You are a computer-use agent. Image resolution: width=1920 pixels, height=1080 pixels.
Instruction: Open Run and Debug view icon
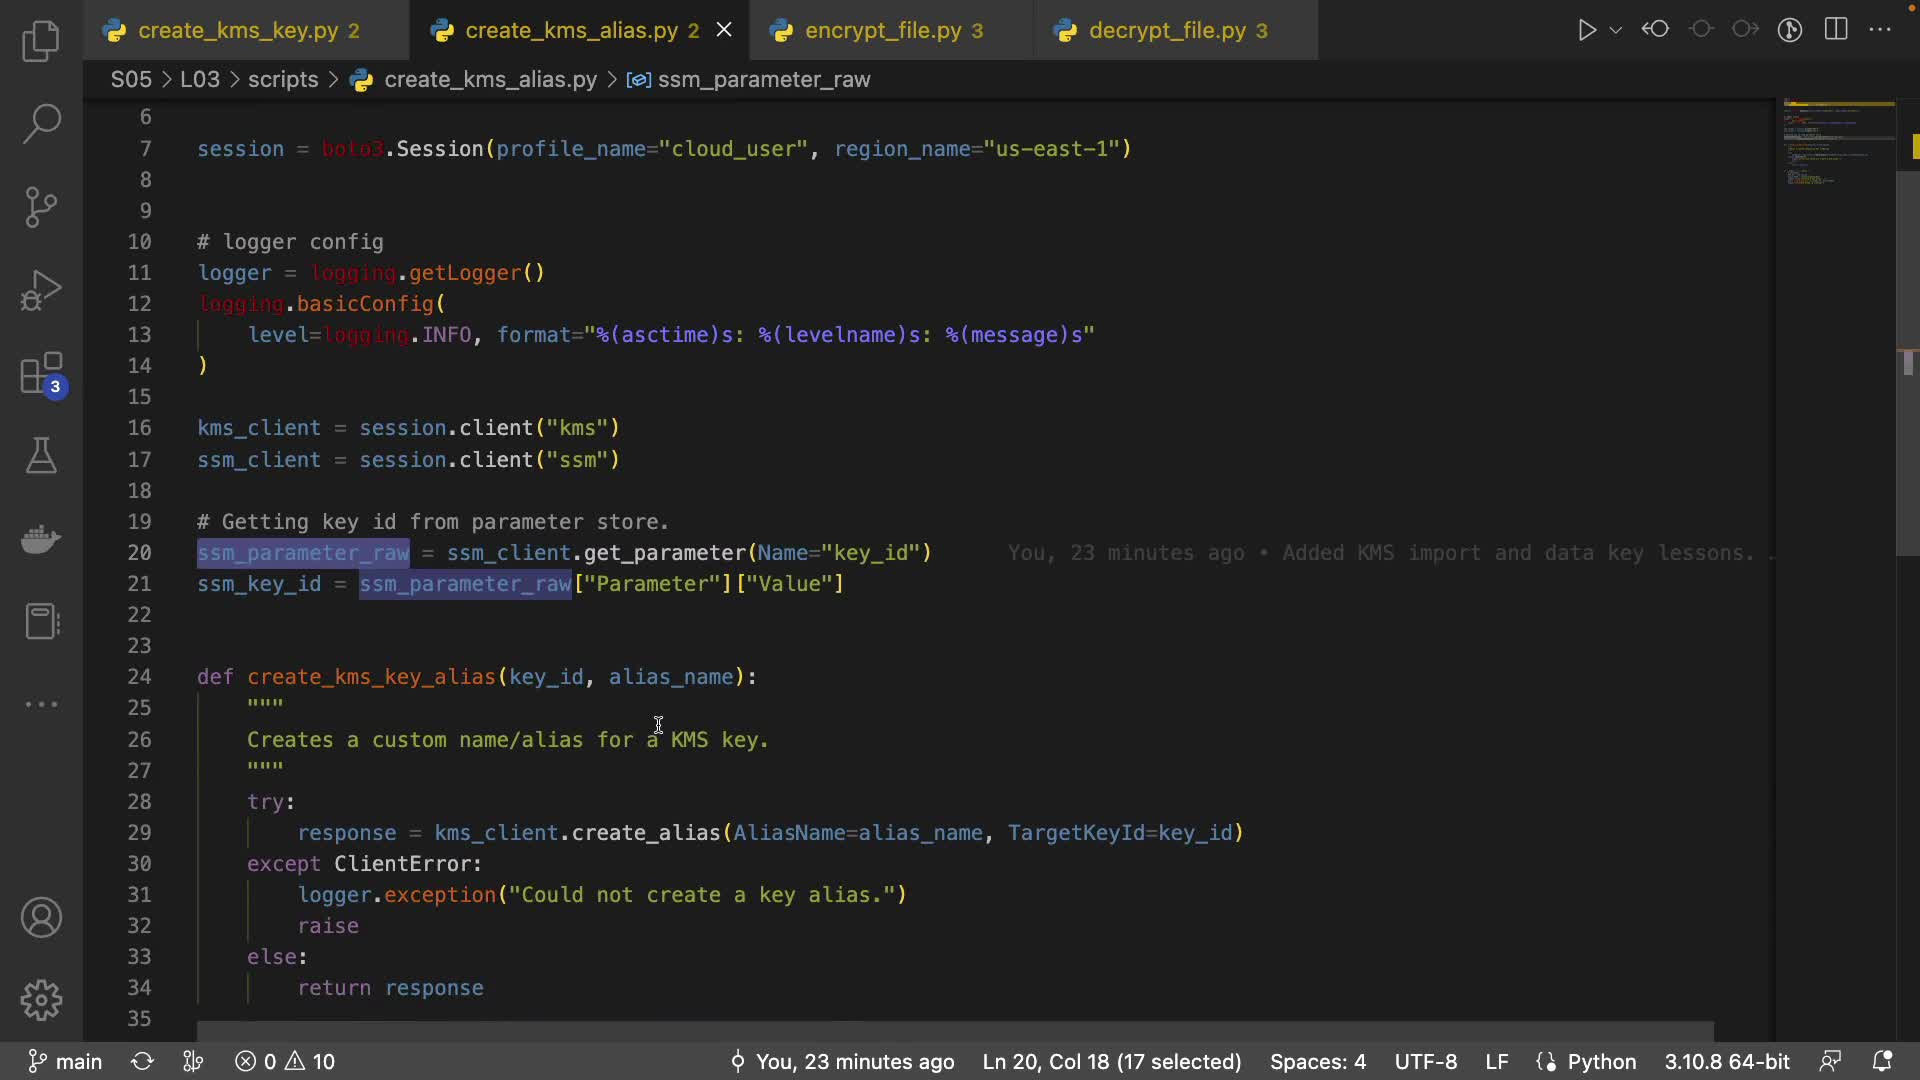coord(41,291)
